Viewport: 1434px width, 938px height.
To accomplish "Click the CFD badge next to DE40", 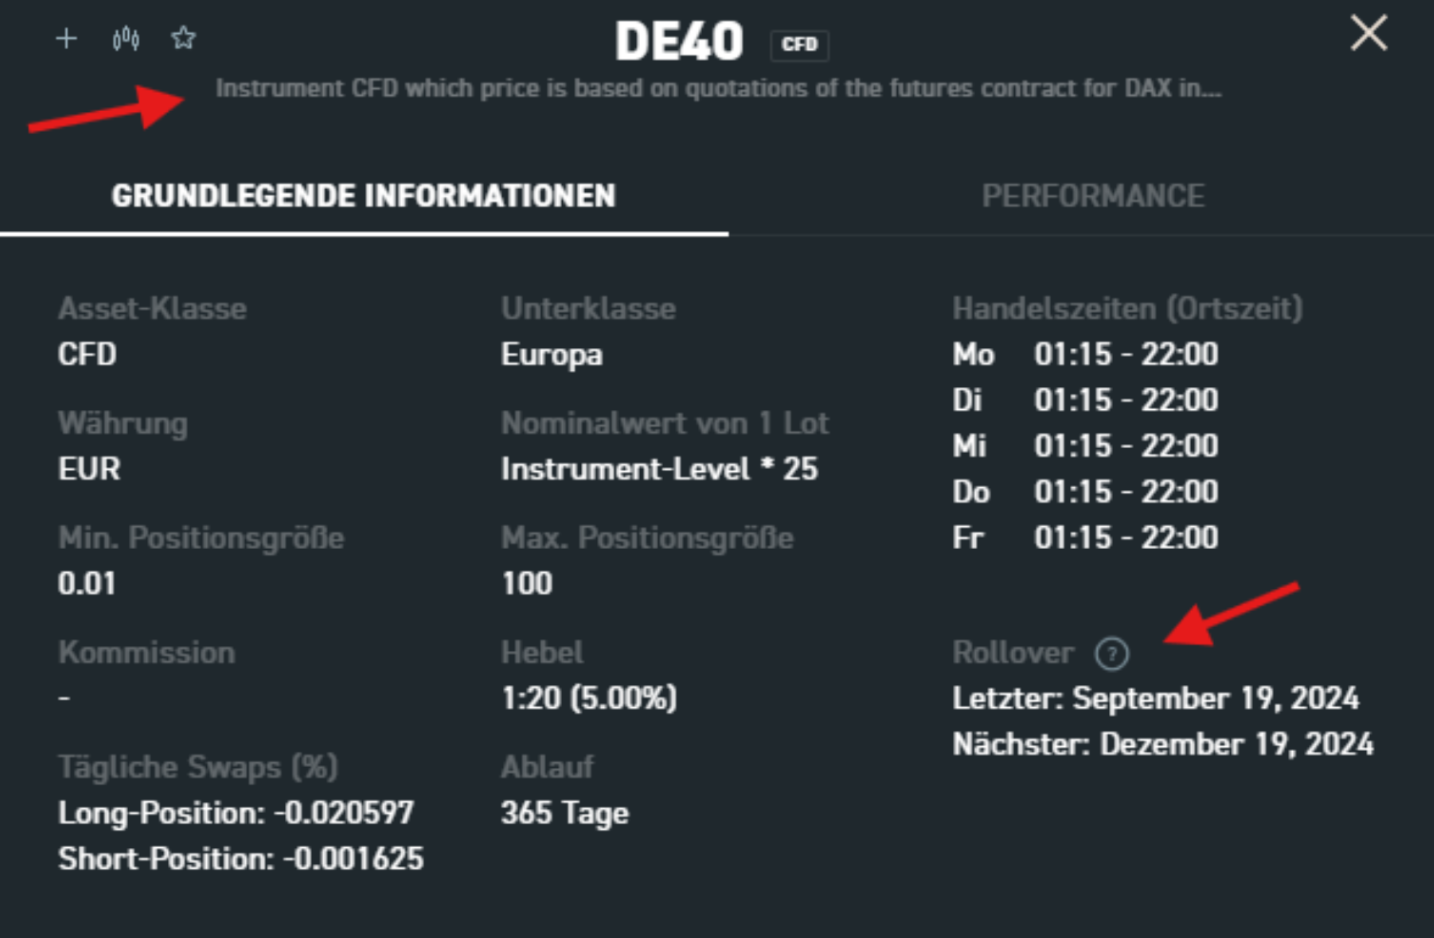I will coord(799,44).
